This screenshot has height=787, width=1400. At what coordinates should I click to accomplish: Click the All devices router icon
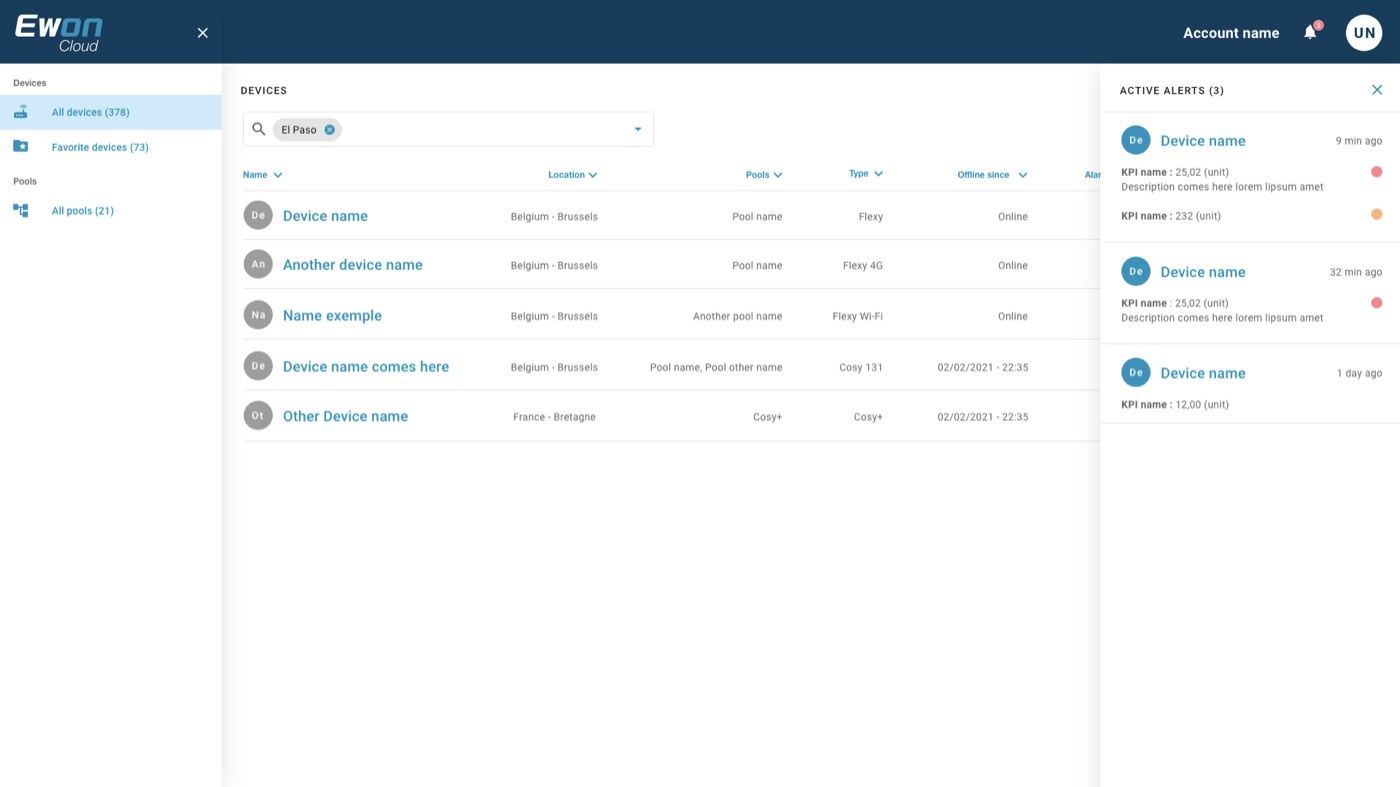20,112
